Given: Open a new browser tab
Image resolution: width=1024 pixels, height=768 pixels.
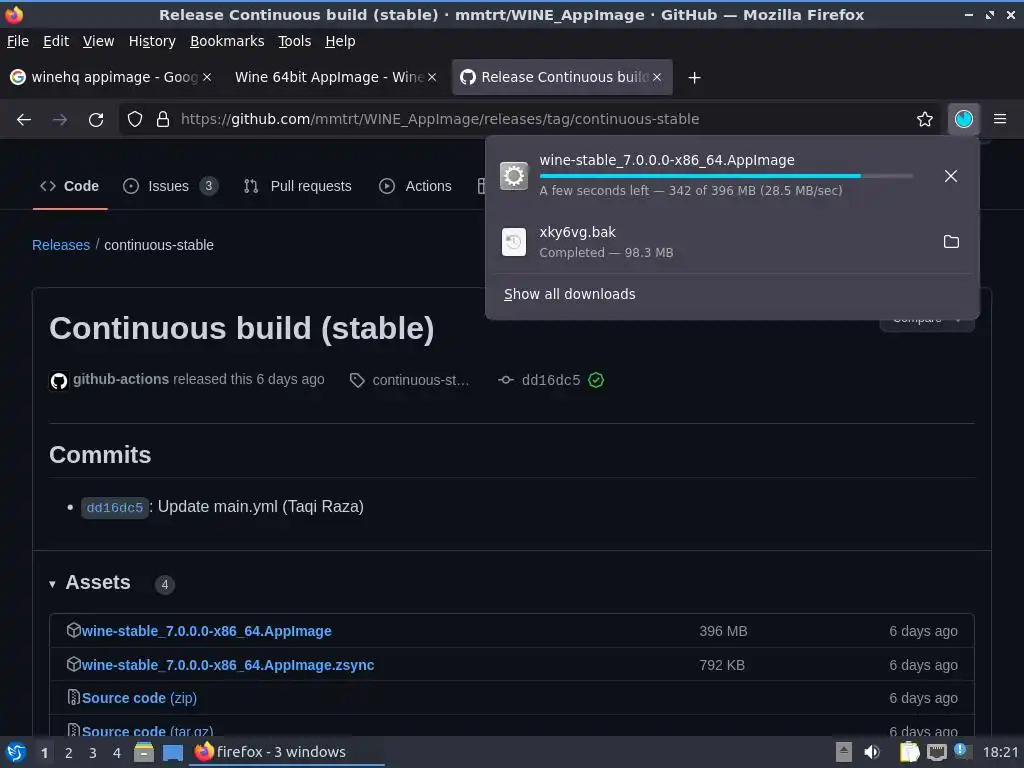Looking at the screenshot, I should point(694,78).
